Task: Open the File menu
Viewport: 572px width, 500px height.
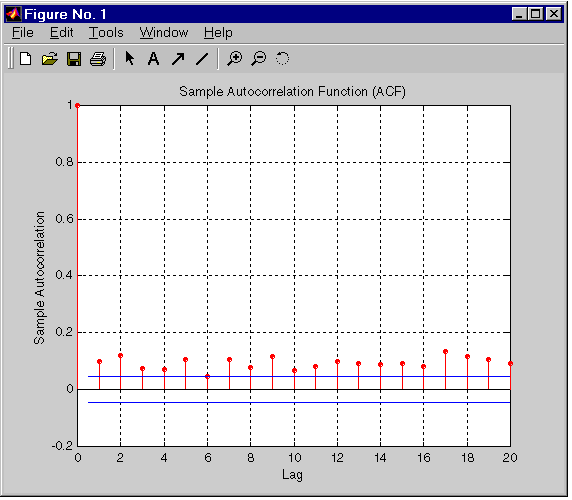Action: pos(23,33)
